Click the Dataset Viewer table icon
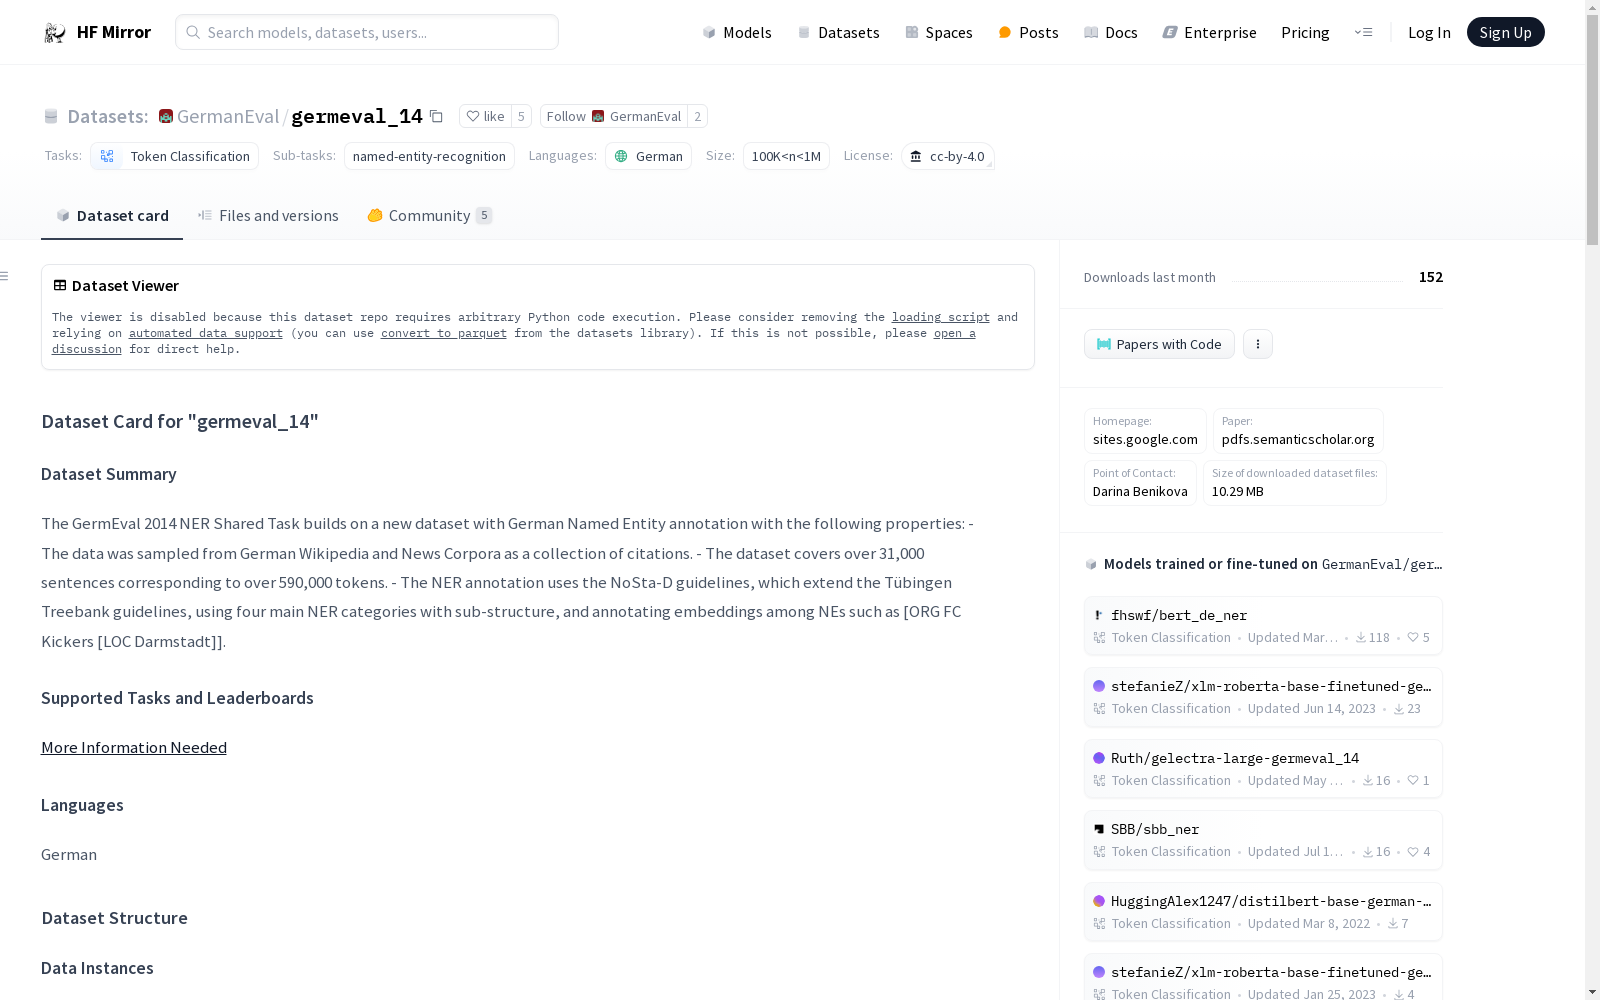 click(x=60, y=285)
